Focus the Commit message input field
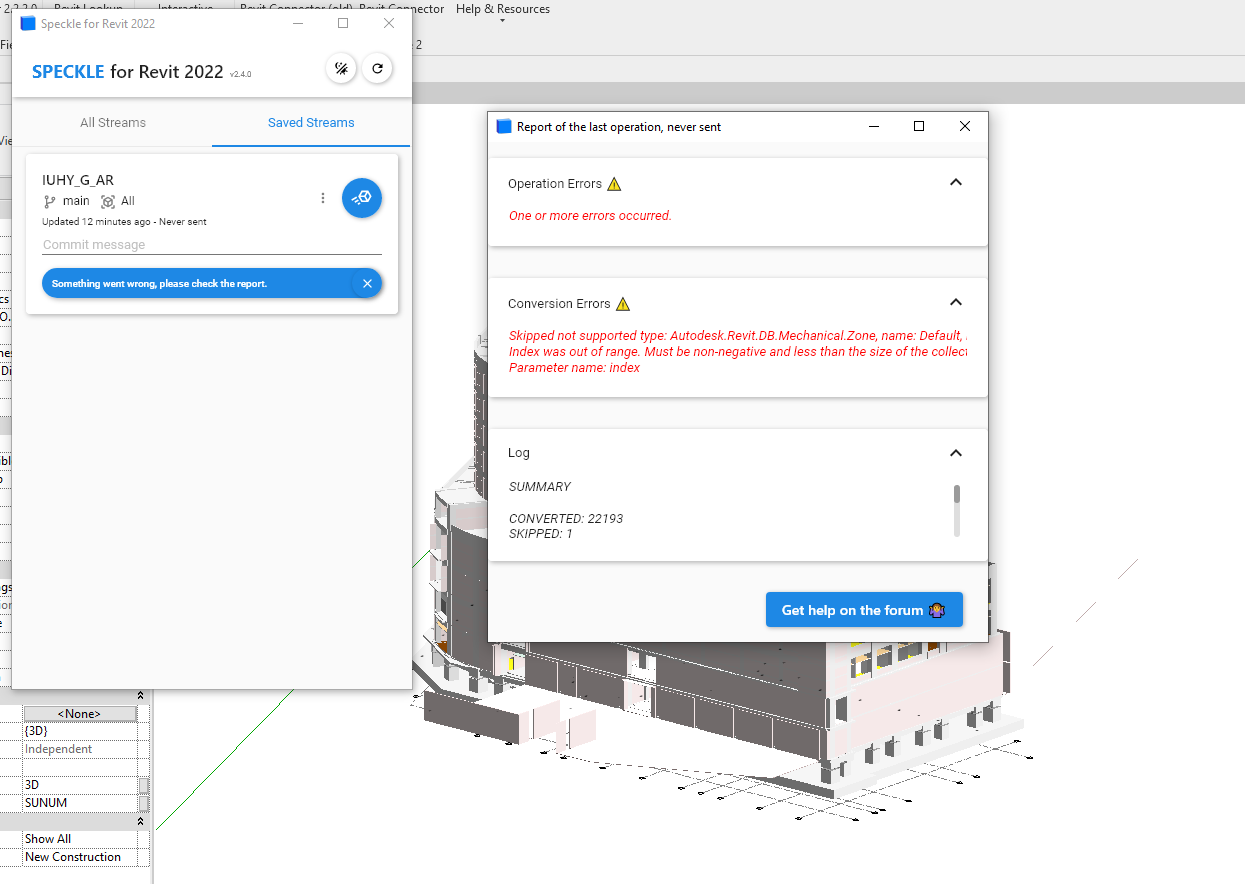 pos(211,245)
